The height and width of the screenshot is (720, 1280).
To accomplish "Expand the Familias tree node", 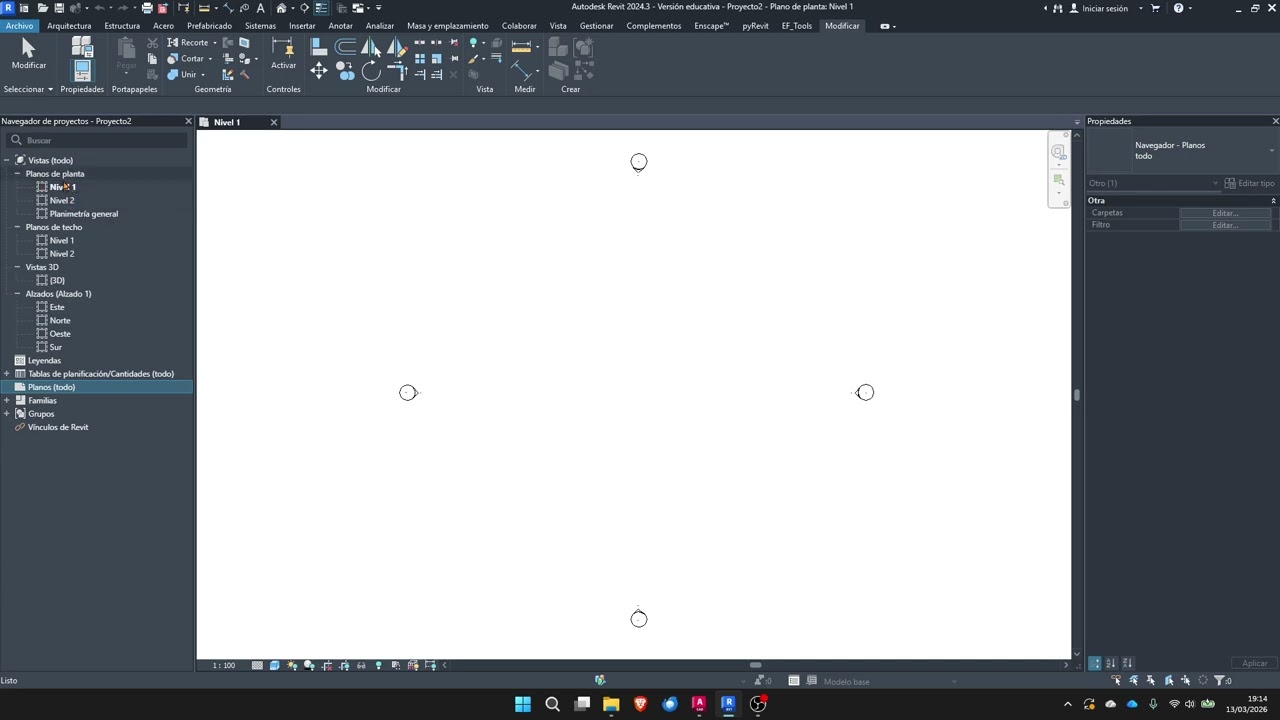I will click(x=7, y=400).
